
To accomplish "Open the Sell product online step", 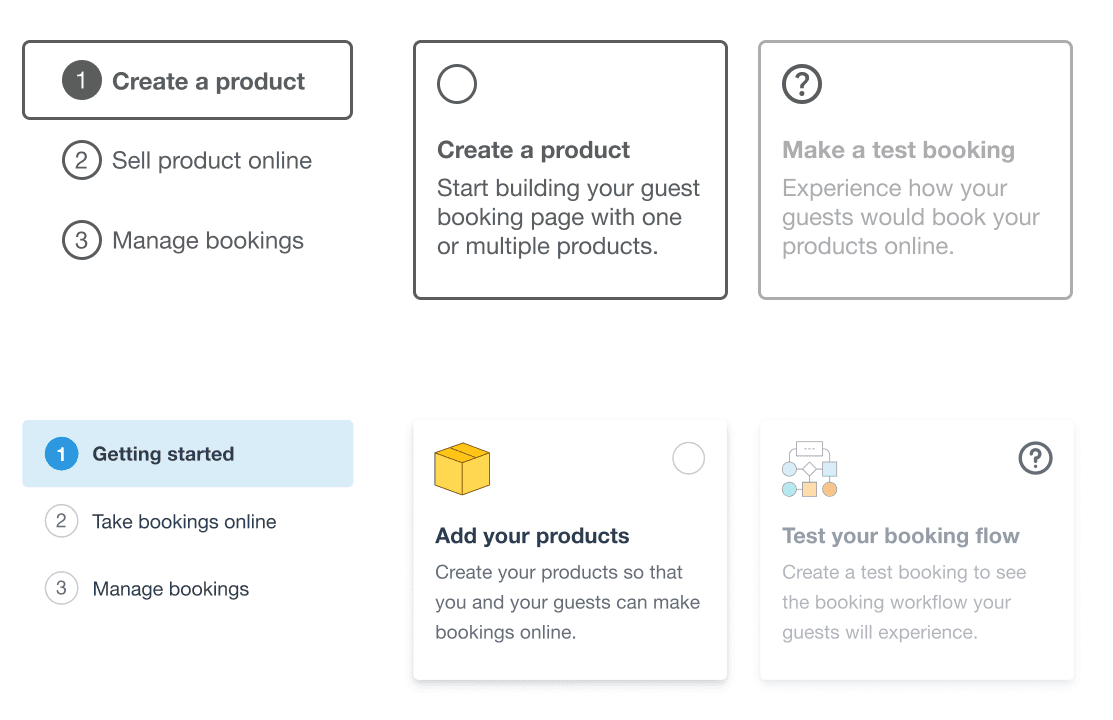I will point(212,161).
